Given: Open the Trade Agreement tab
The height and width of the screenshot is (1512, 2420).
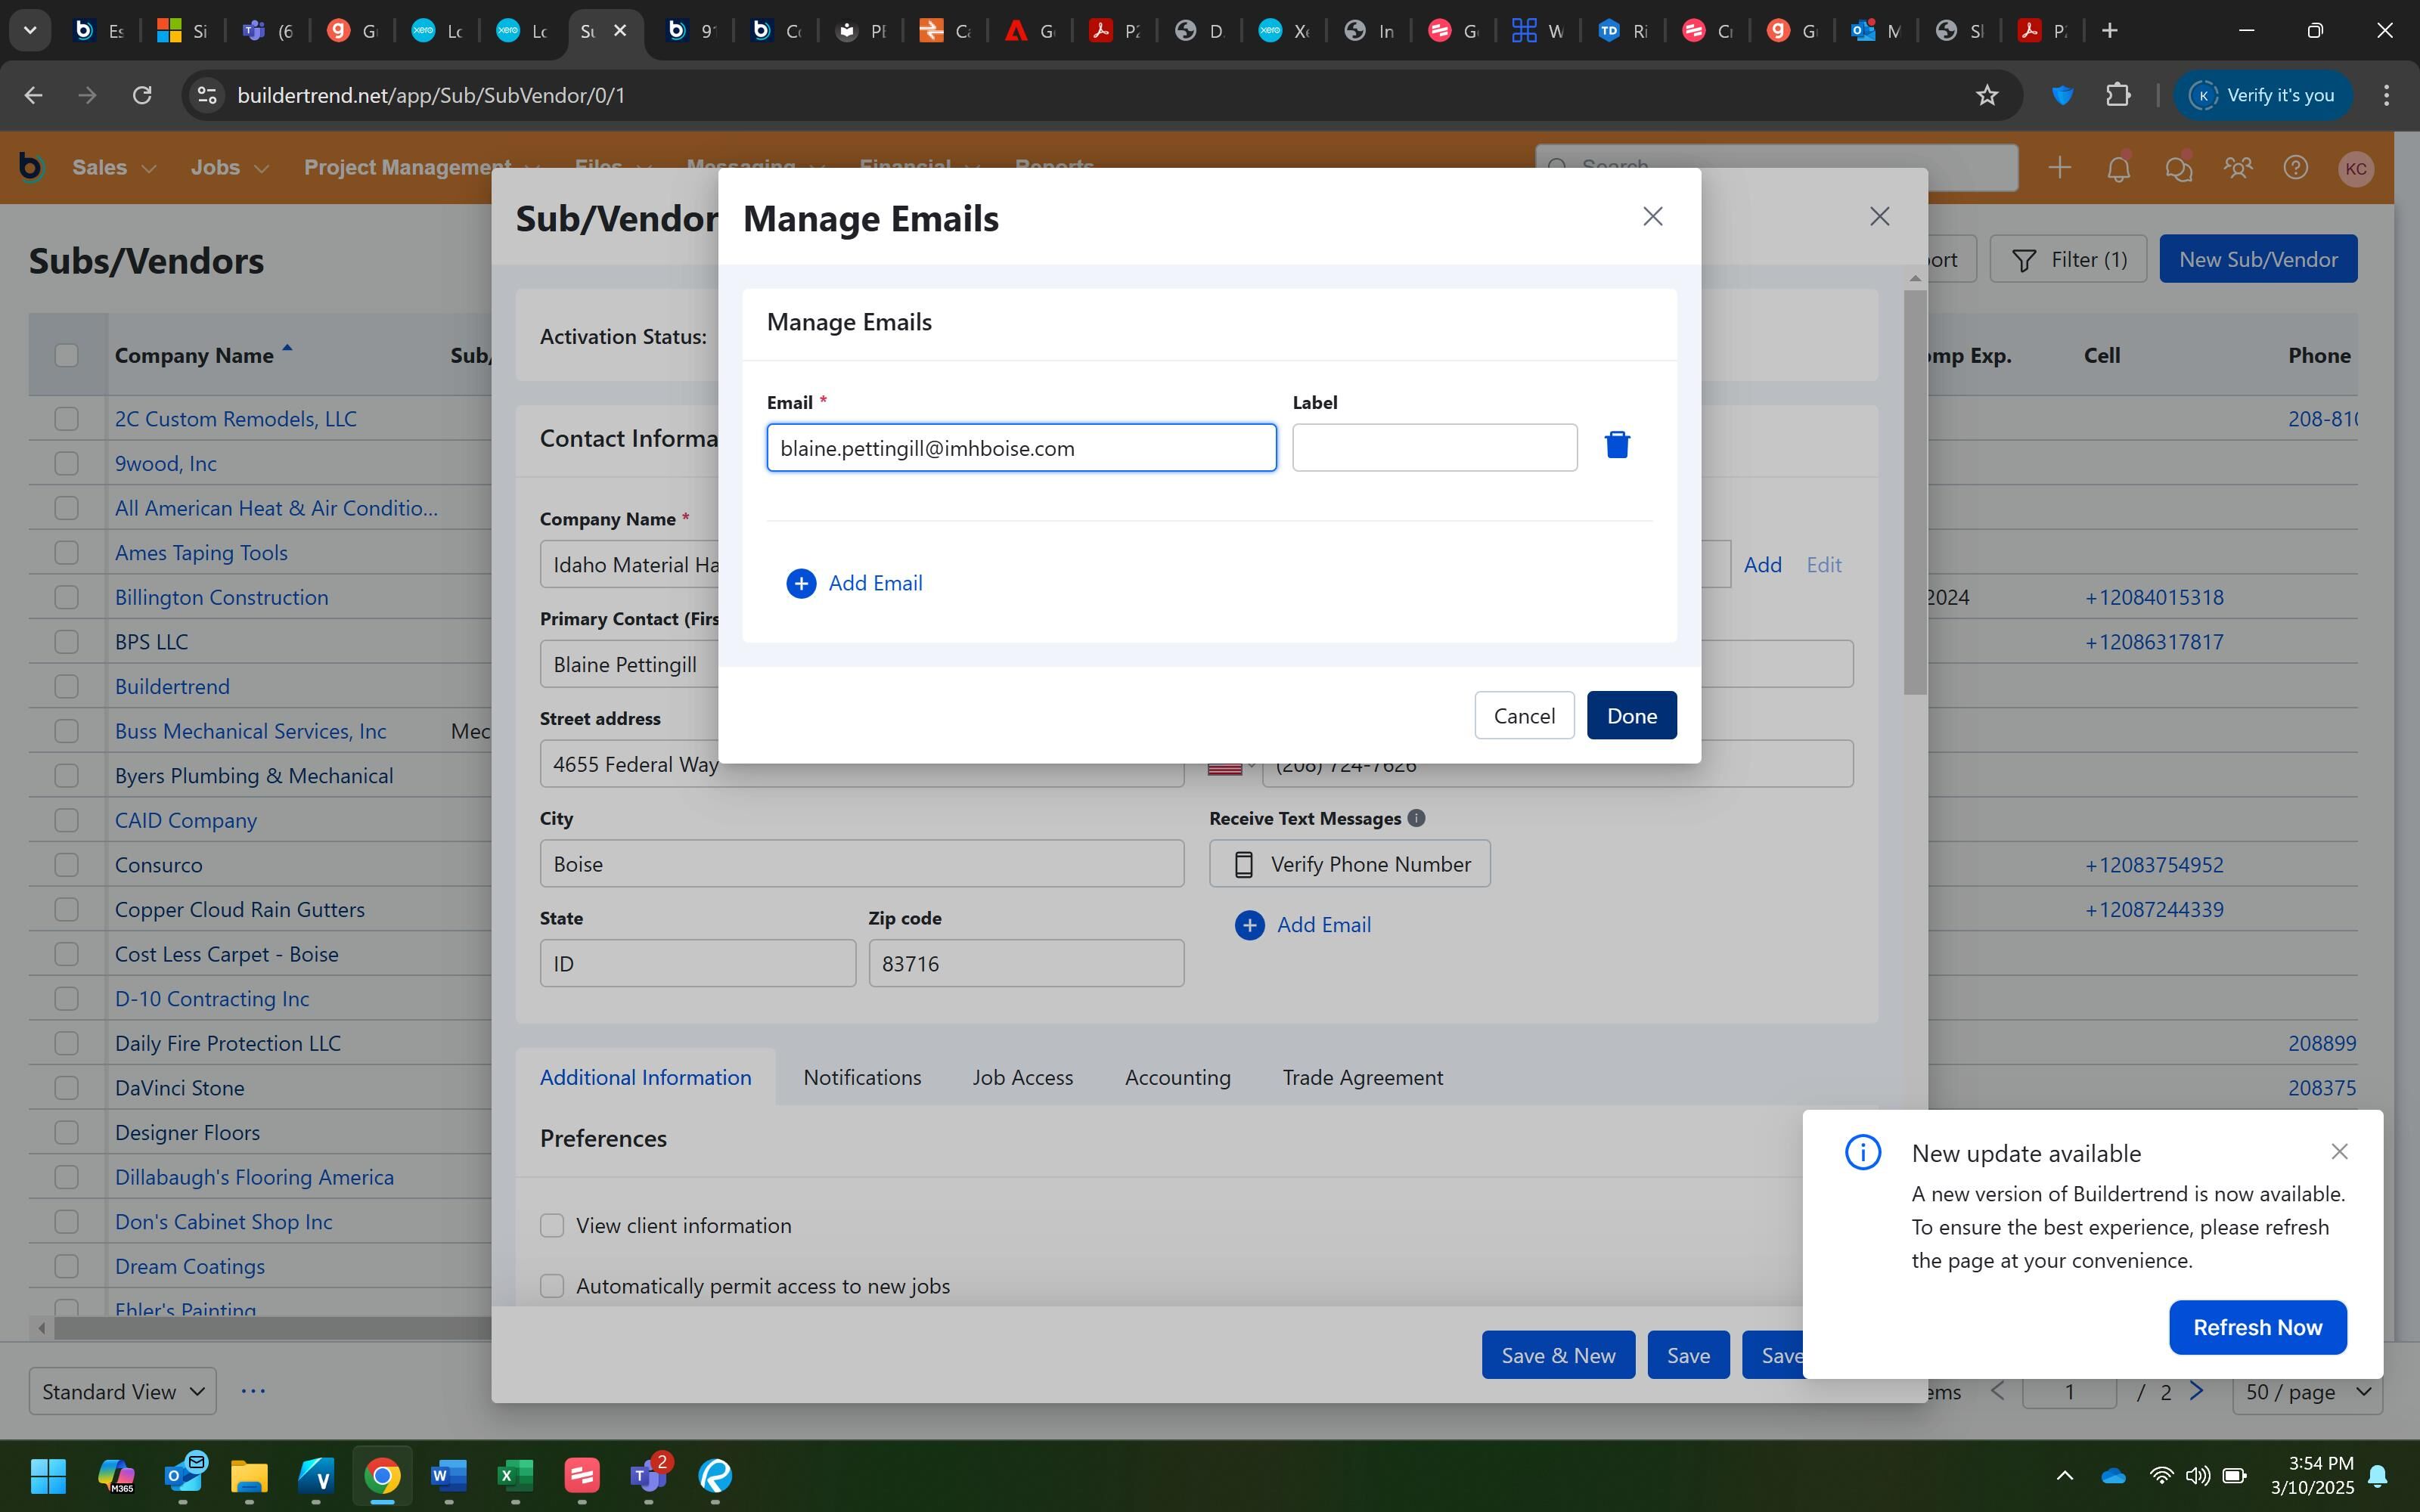Looking at the screenshot, I should click(1362, 1077).
